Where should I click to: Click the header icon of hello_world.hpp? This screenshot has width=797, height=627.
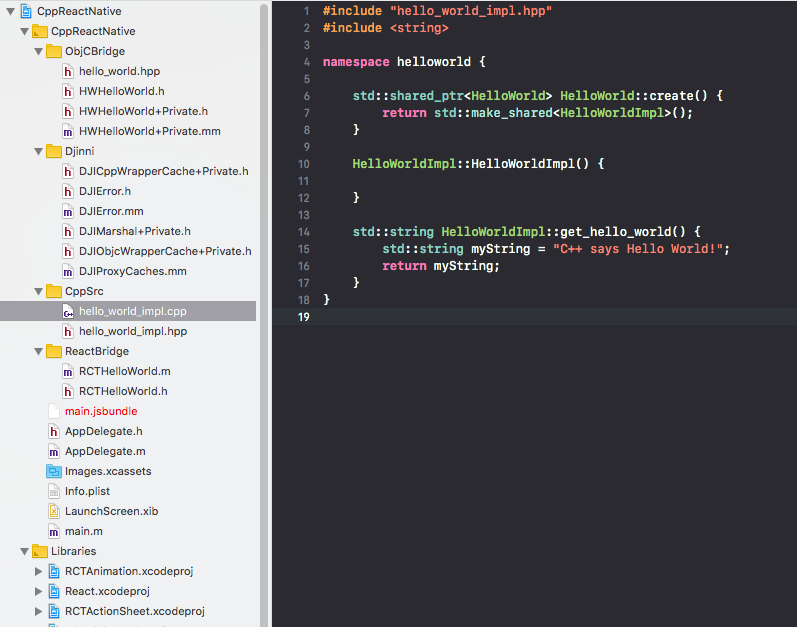click(68, 72)
